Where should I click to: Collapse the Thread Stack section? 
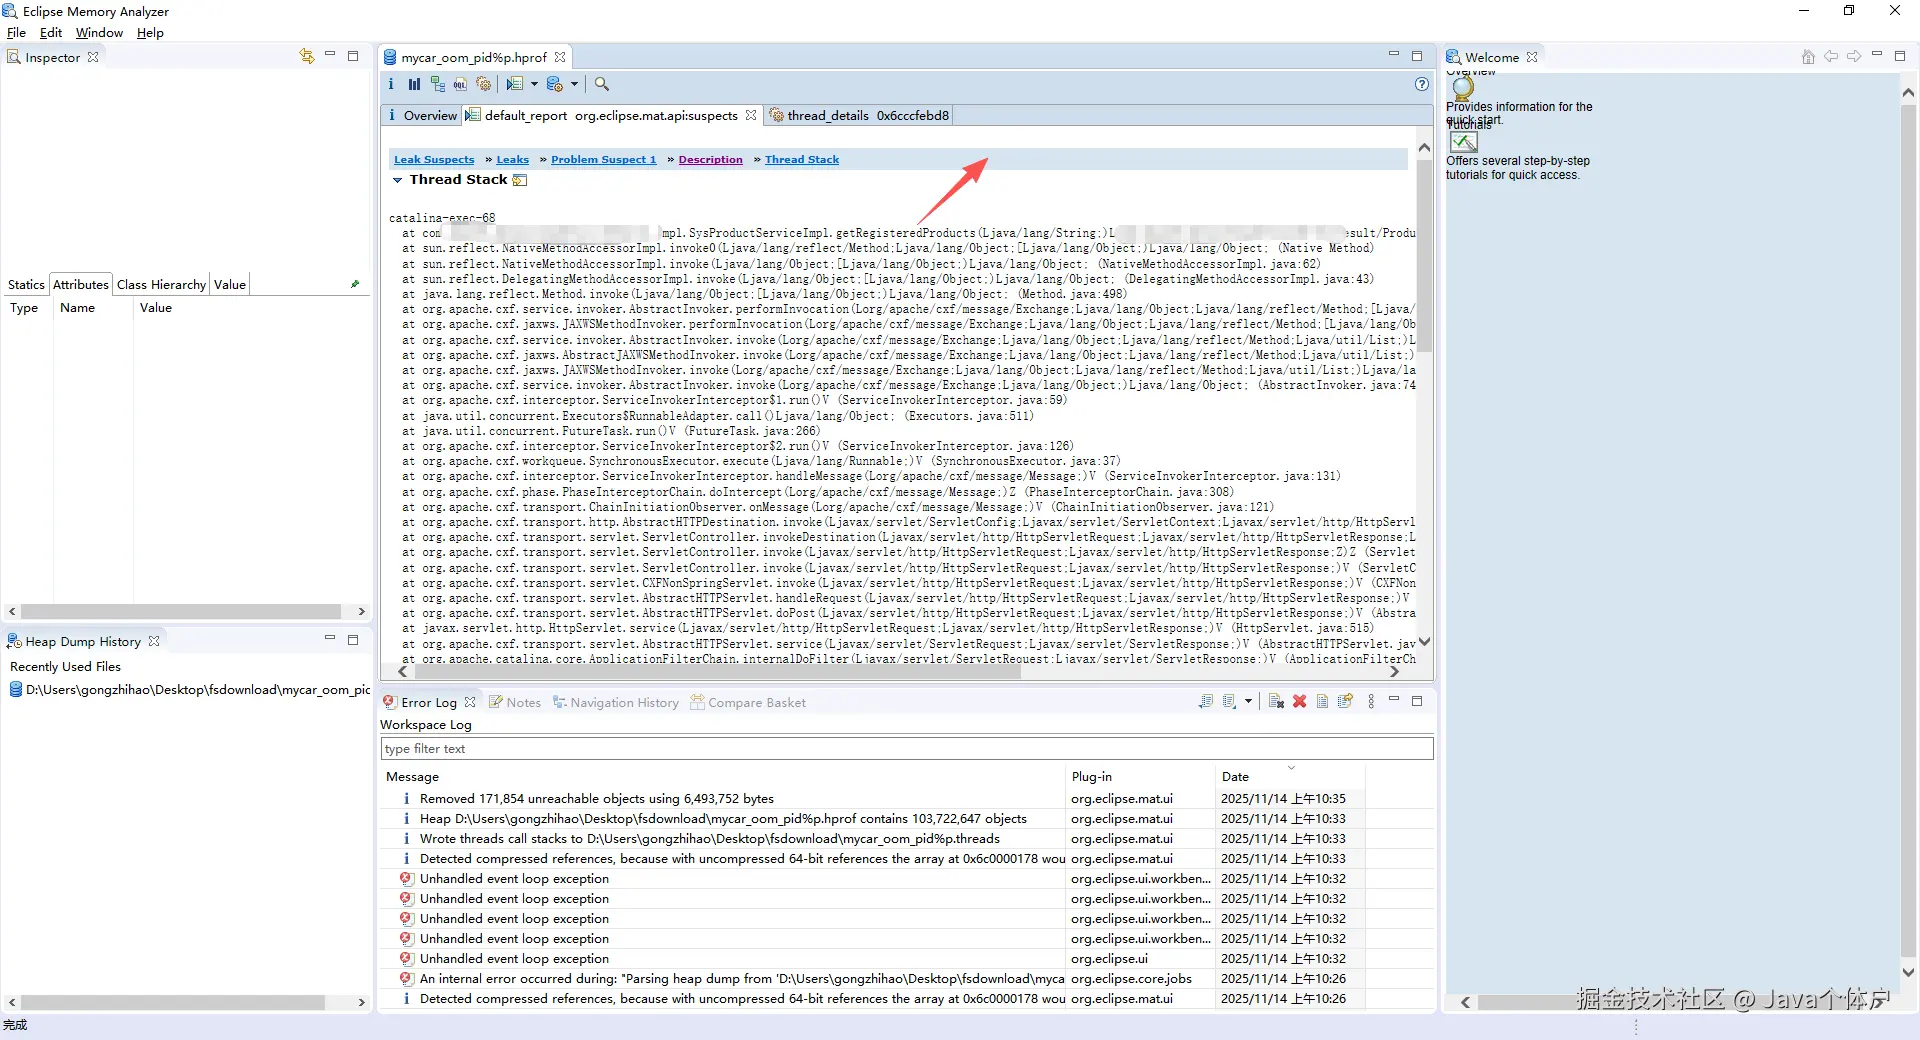397,180
